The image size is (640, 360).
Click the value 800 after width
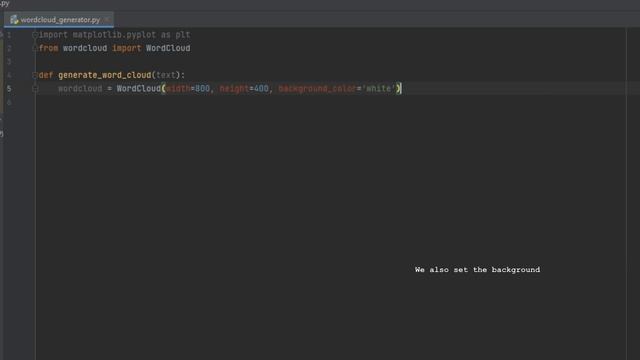pyautogui.click(x=202, y=89)
